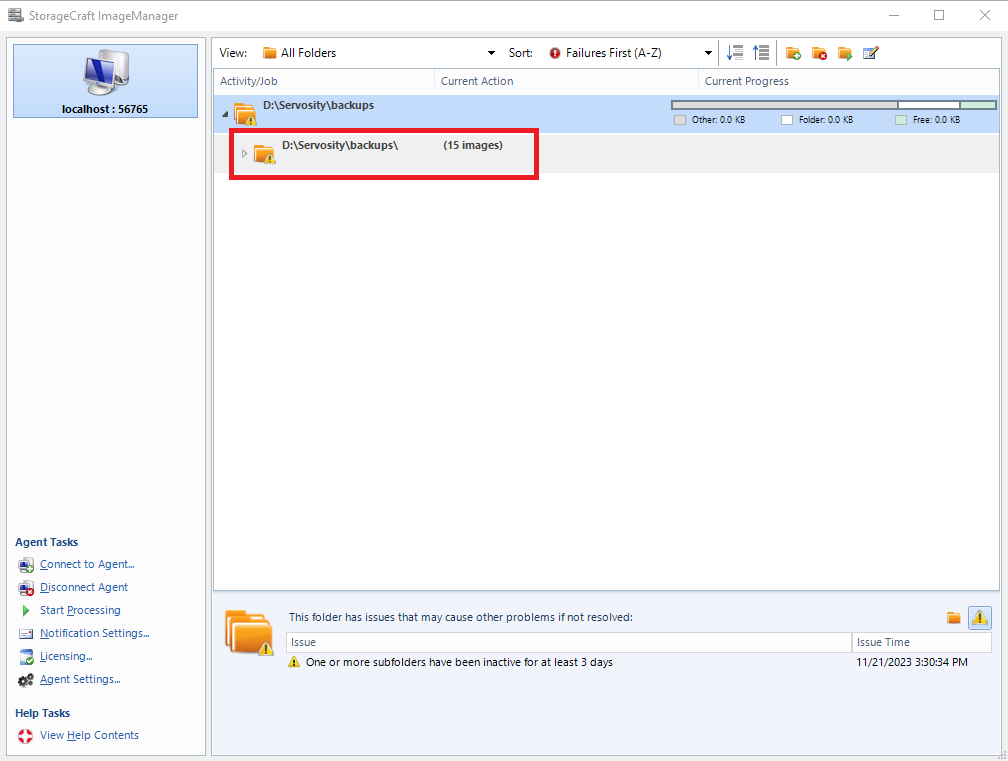Click the Remove Folder toolbar icon
Viewport: 1008px width, 761px height.
pyautogui.click(x=819, y=52)
